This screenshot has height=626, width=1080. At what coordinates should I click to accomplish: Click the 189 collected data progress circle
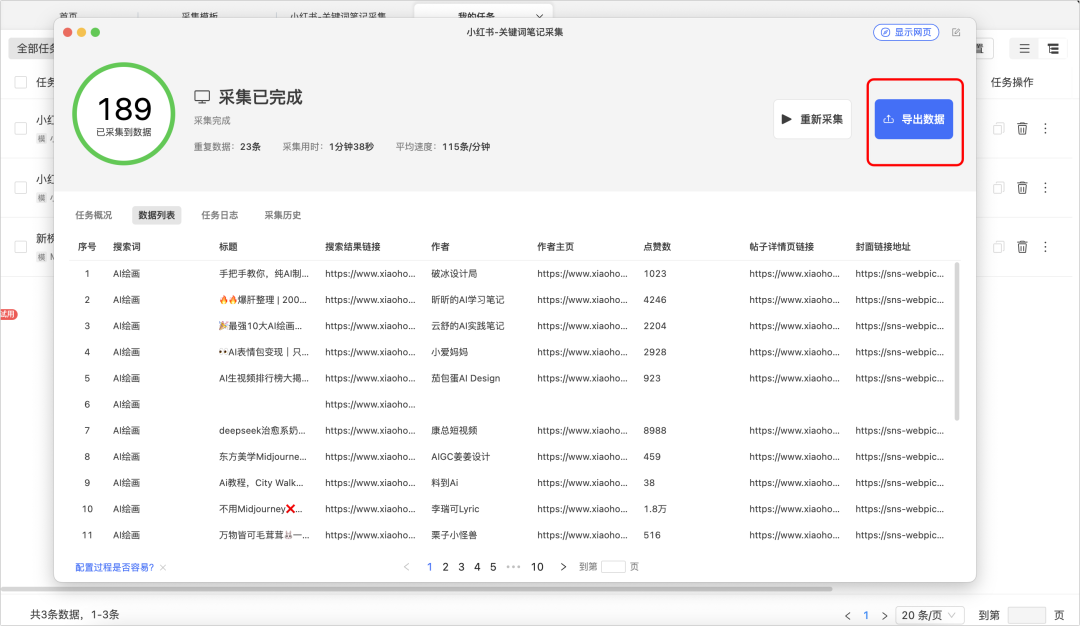(x=124, y=114)
